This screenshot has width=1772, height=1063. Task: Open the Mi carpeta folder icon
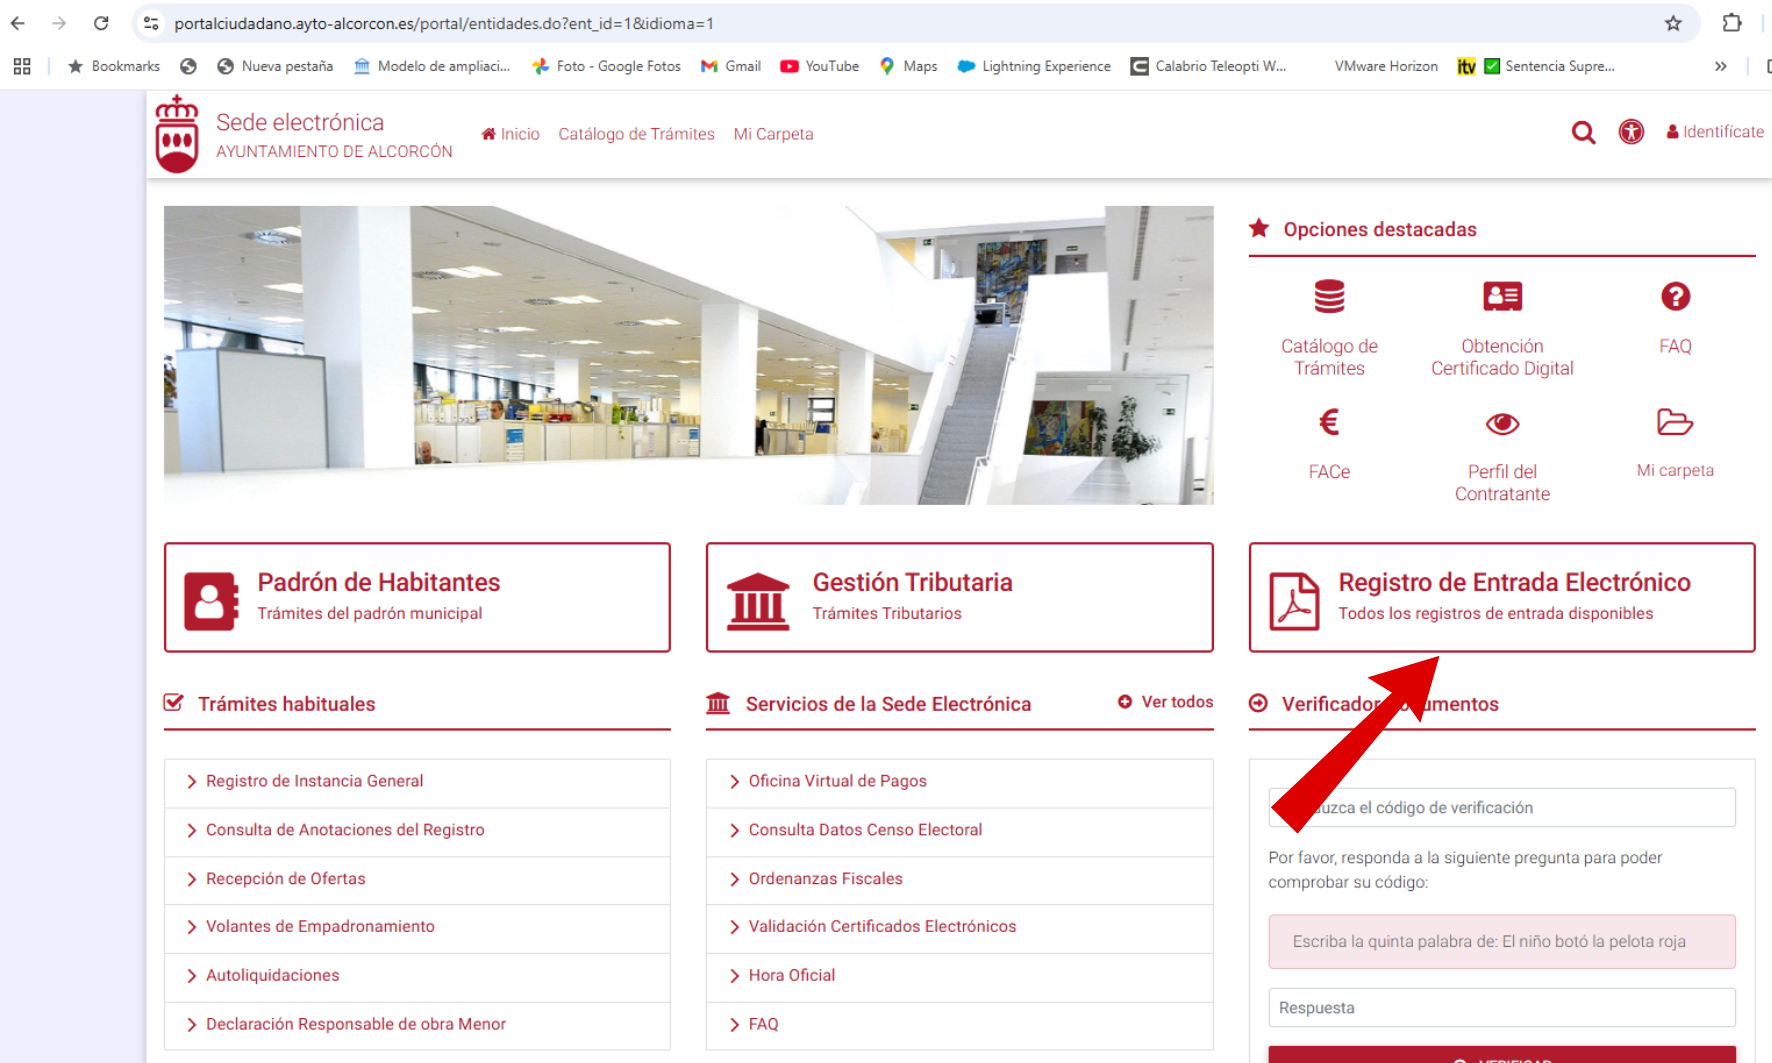tap(1674, 423)
